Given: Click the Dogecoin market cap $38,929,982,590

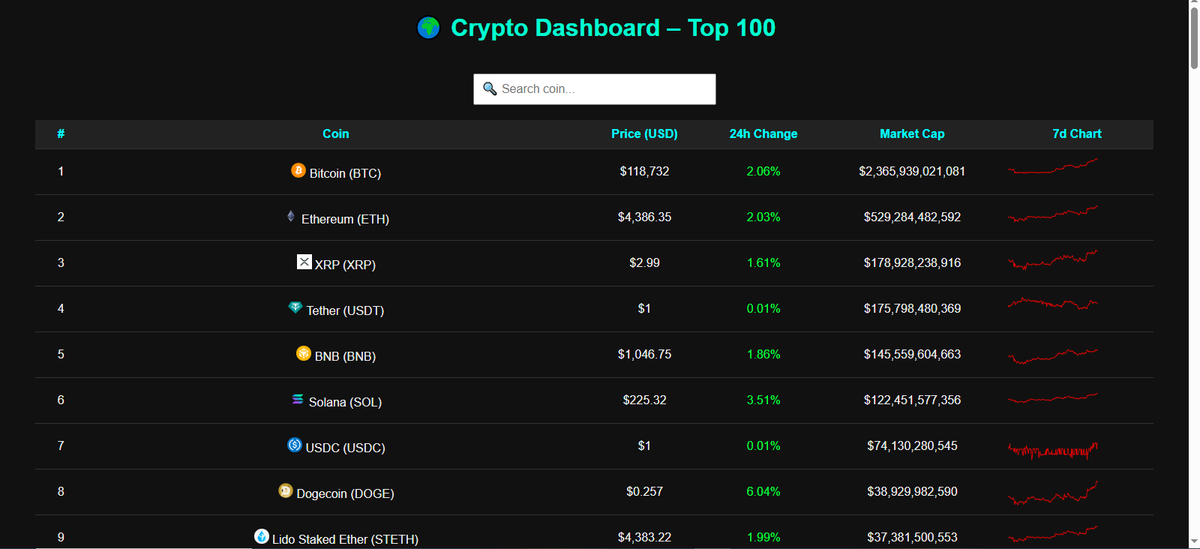Looking at the screenshot, I should 912,491.
